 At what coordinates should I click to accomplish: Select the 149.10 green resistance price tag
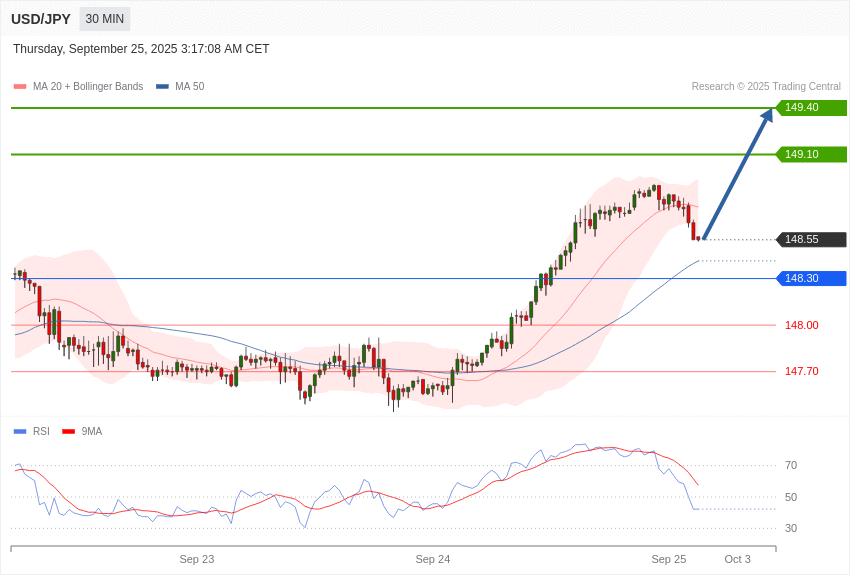(811, 155)
